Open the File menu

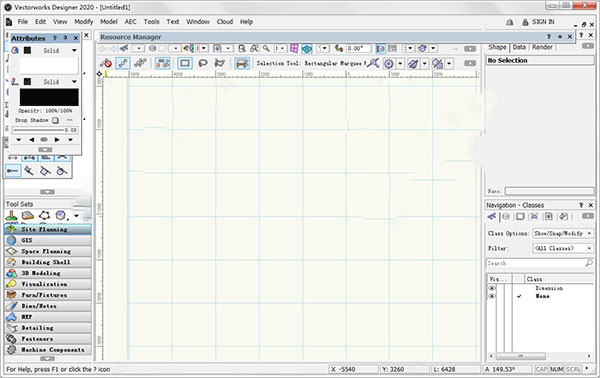coord(23,22)
